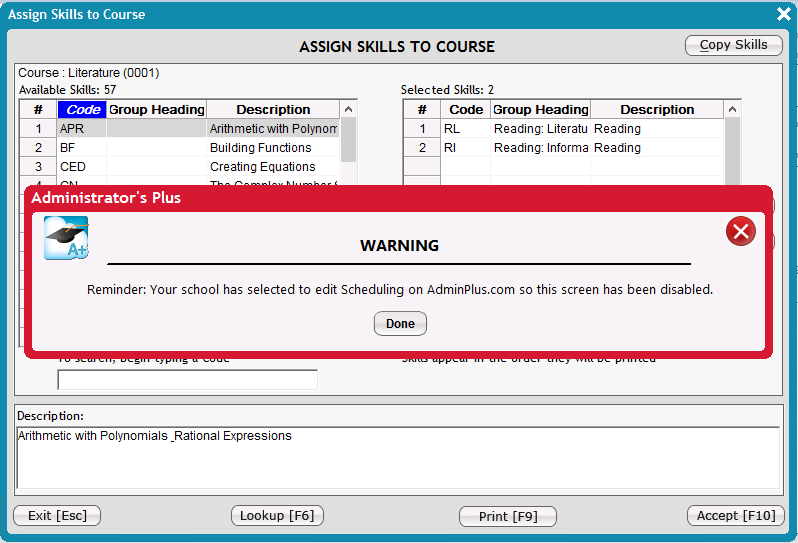Click Print [F9] button
This screenshot has height=543, width=798.
click(507, 517)
